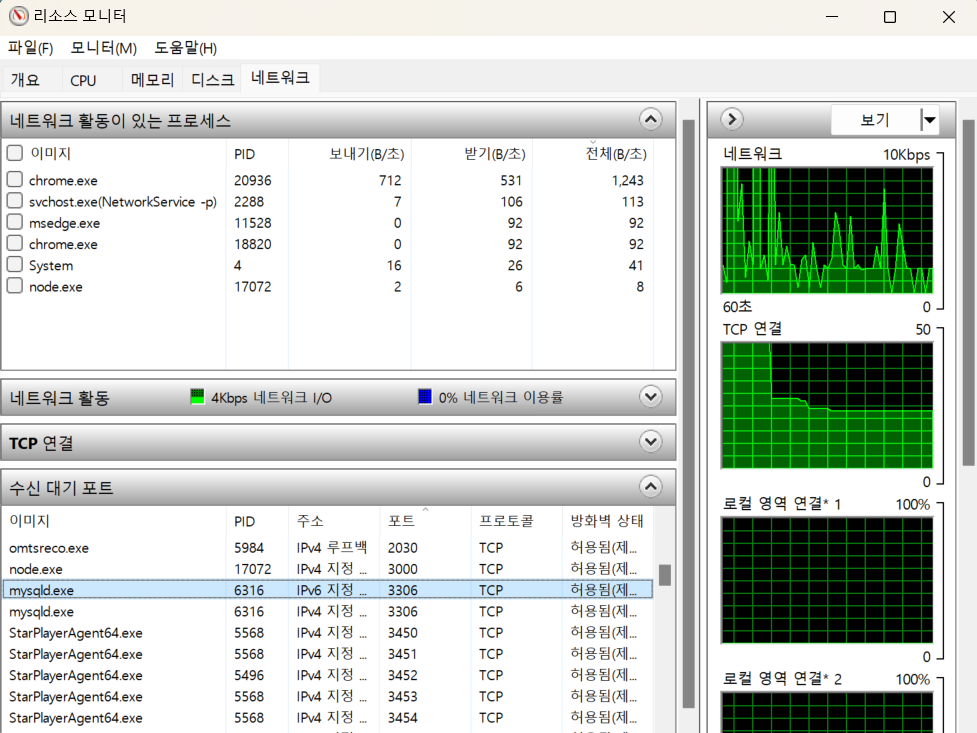Open the 모니터(M) menu
977x733 pixels.
(x=103, y=47)
